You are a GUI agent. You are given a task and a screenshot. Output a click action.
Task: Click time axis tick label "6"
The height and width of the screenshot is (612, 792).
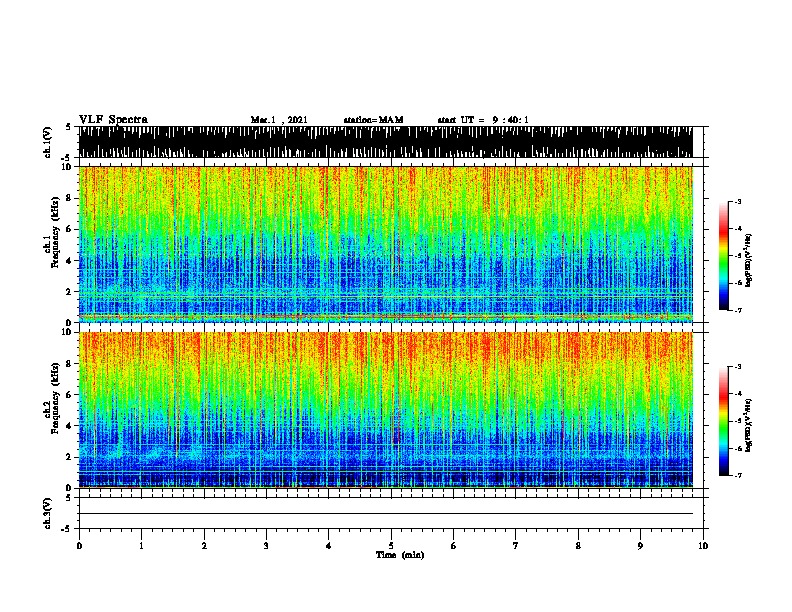[x=454, y=546]
